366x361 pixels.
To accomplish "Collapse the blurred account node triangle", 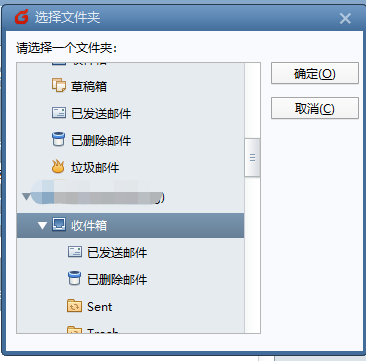I will click(x=26, y=197).
